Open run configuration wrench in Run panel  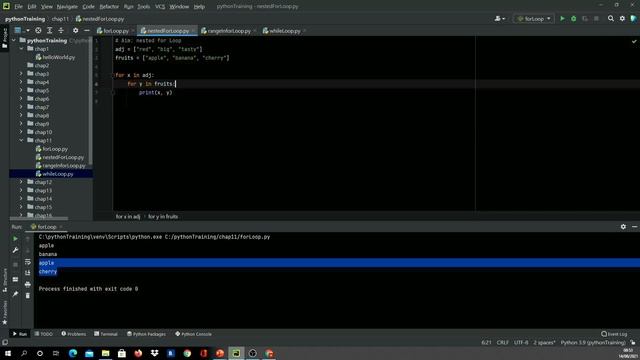[15, 250]
